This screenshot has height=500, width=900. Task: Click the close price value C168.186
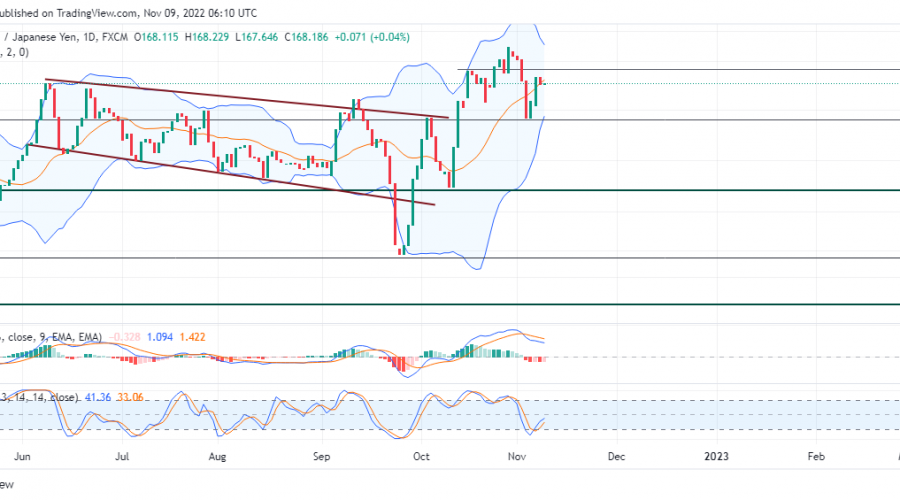[x=307, y=37]
